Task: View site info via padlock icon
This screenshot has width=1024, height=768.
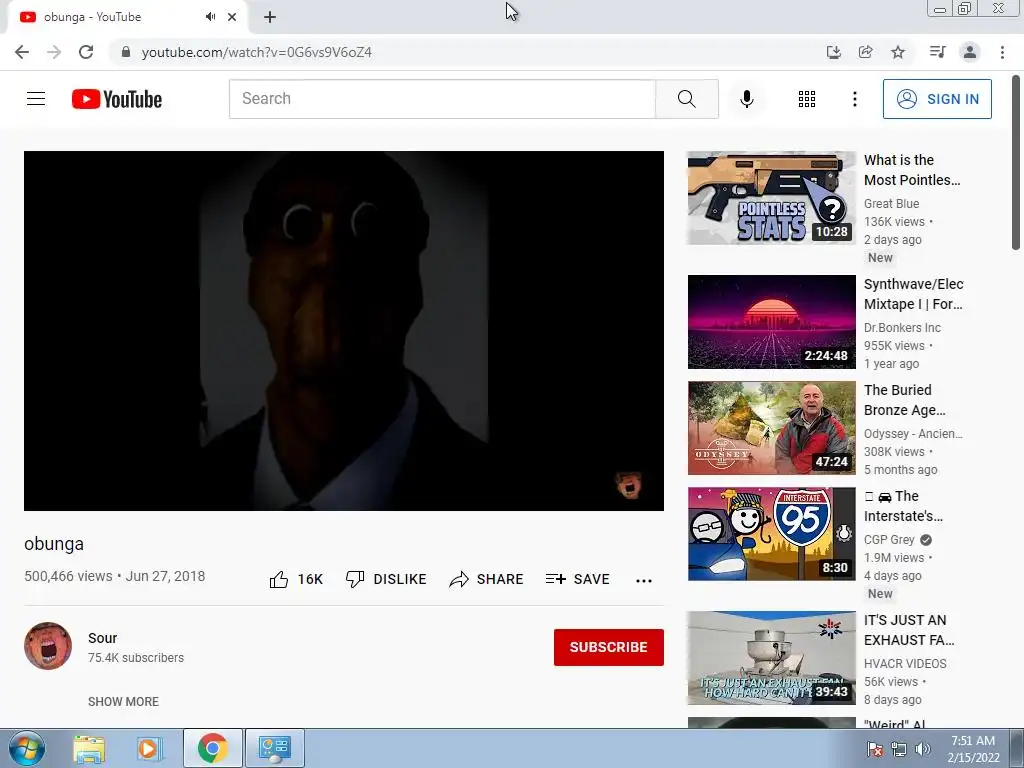Action: (x=126, y=52)
